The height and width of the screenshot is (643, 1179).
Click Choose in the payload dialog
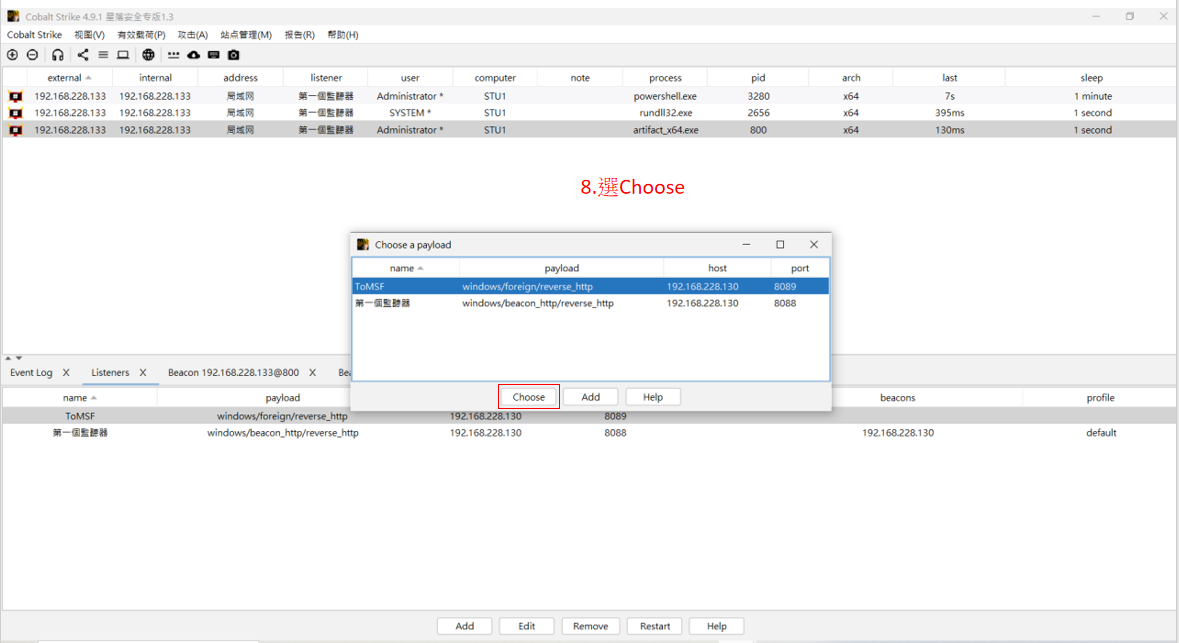[529, 397]
